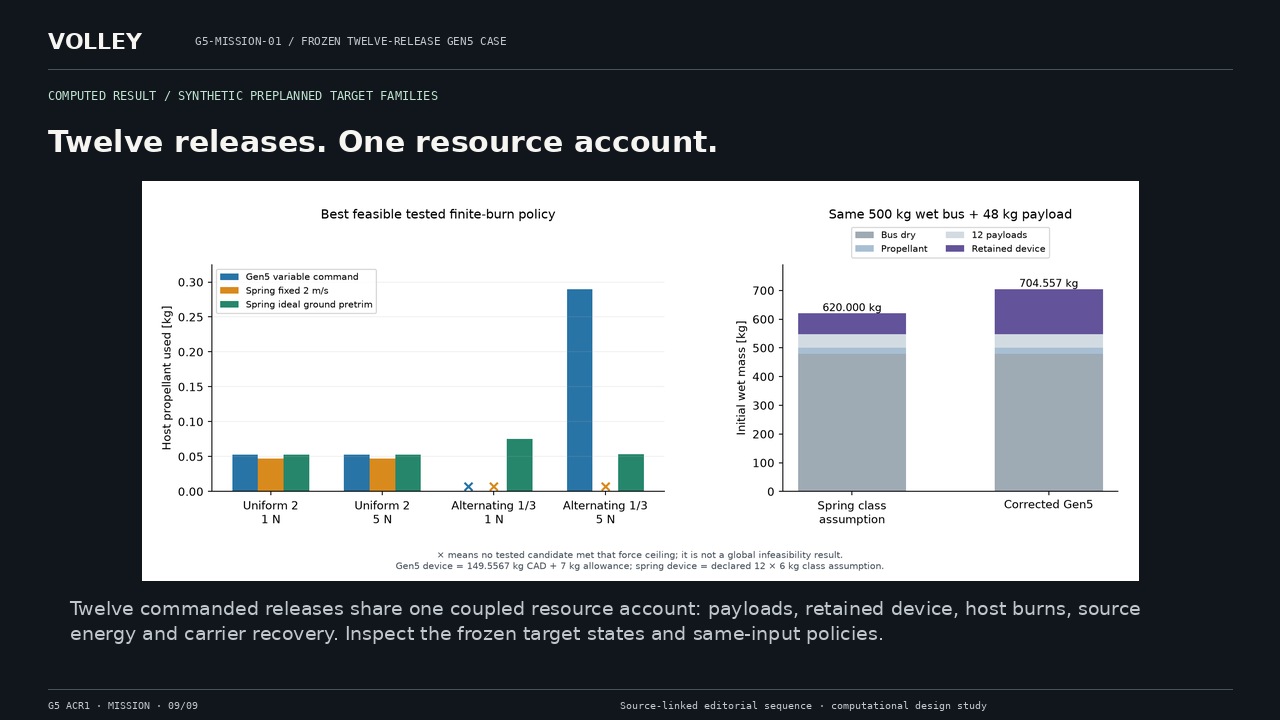Click the '620.000 kg' bar value label
Viewport: 1280px width, 720px height.
pyautogui.click(x=852, y=308)
